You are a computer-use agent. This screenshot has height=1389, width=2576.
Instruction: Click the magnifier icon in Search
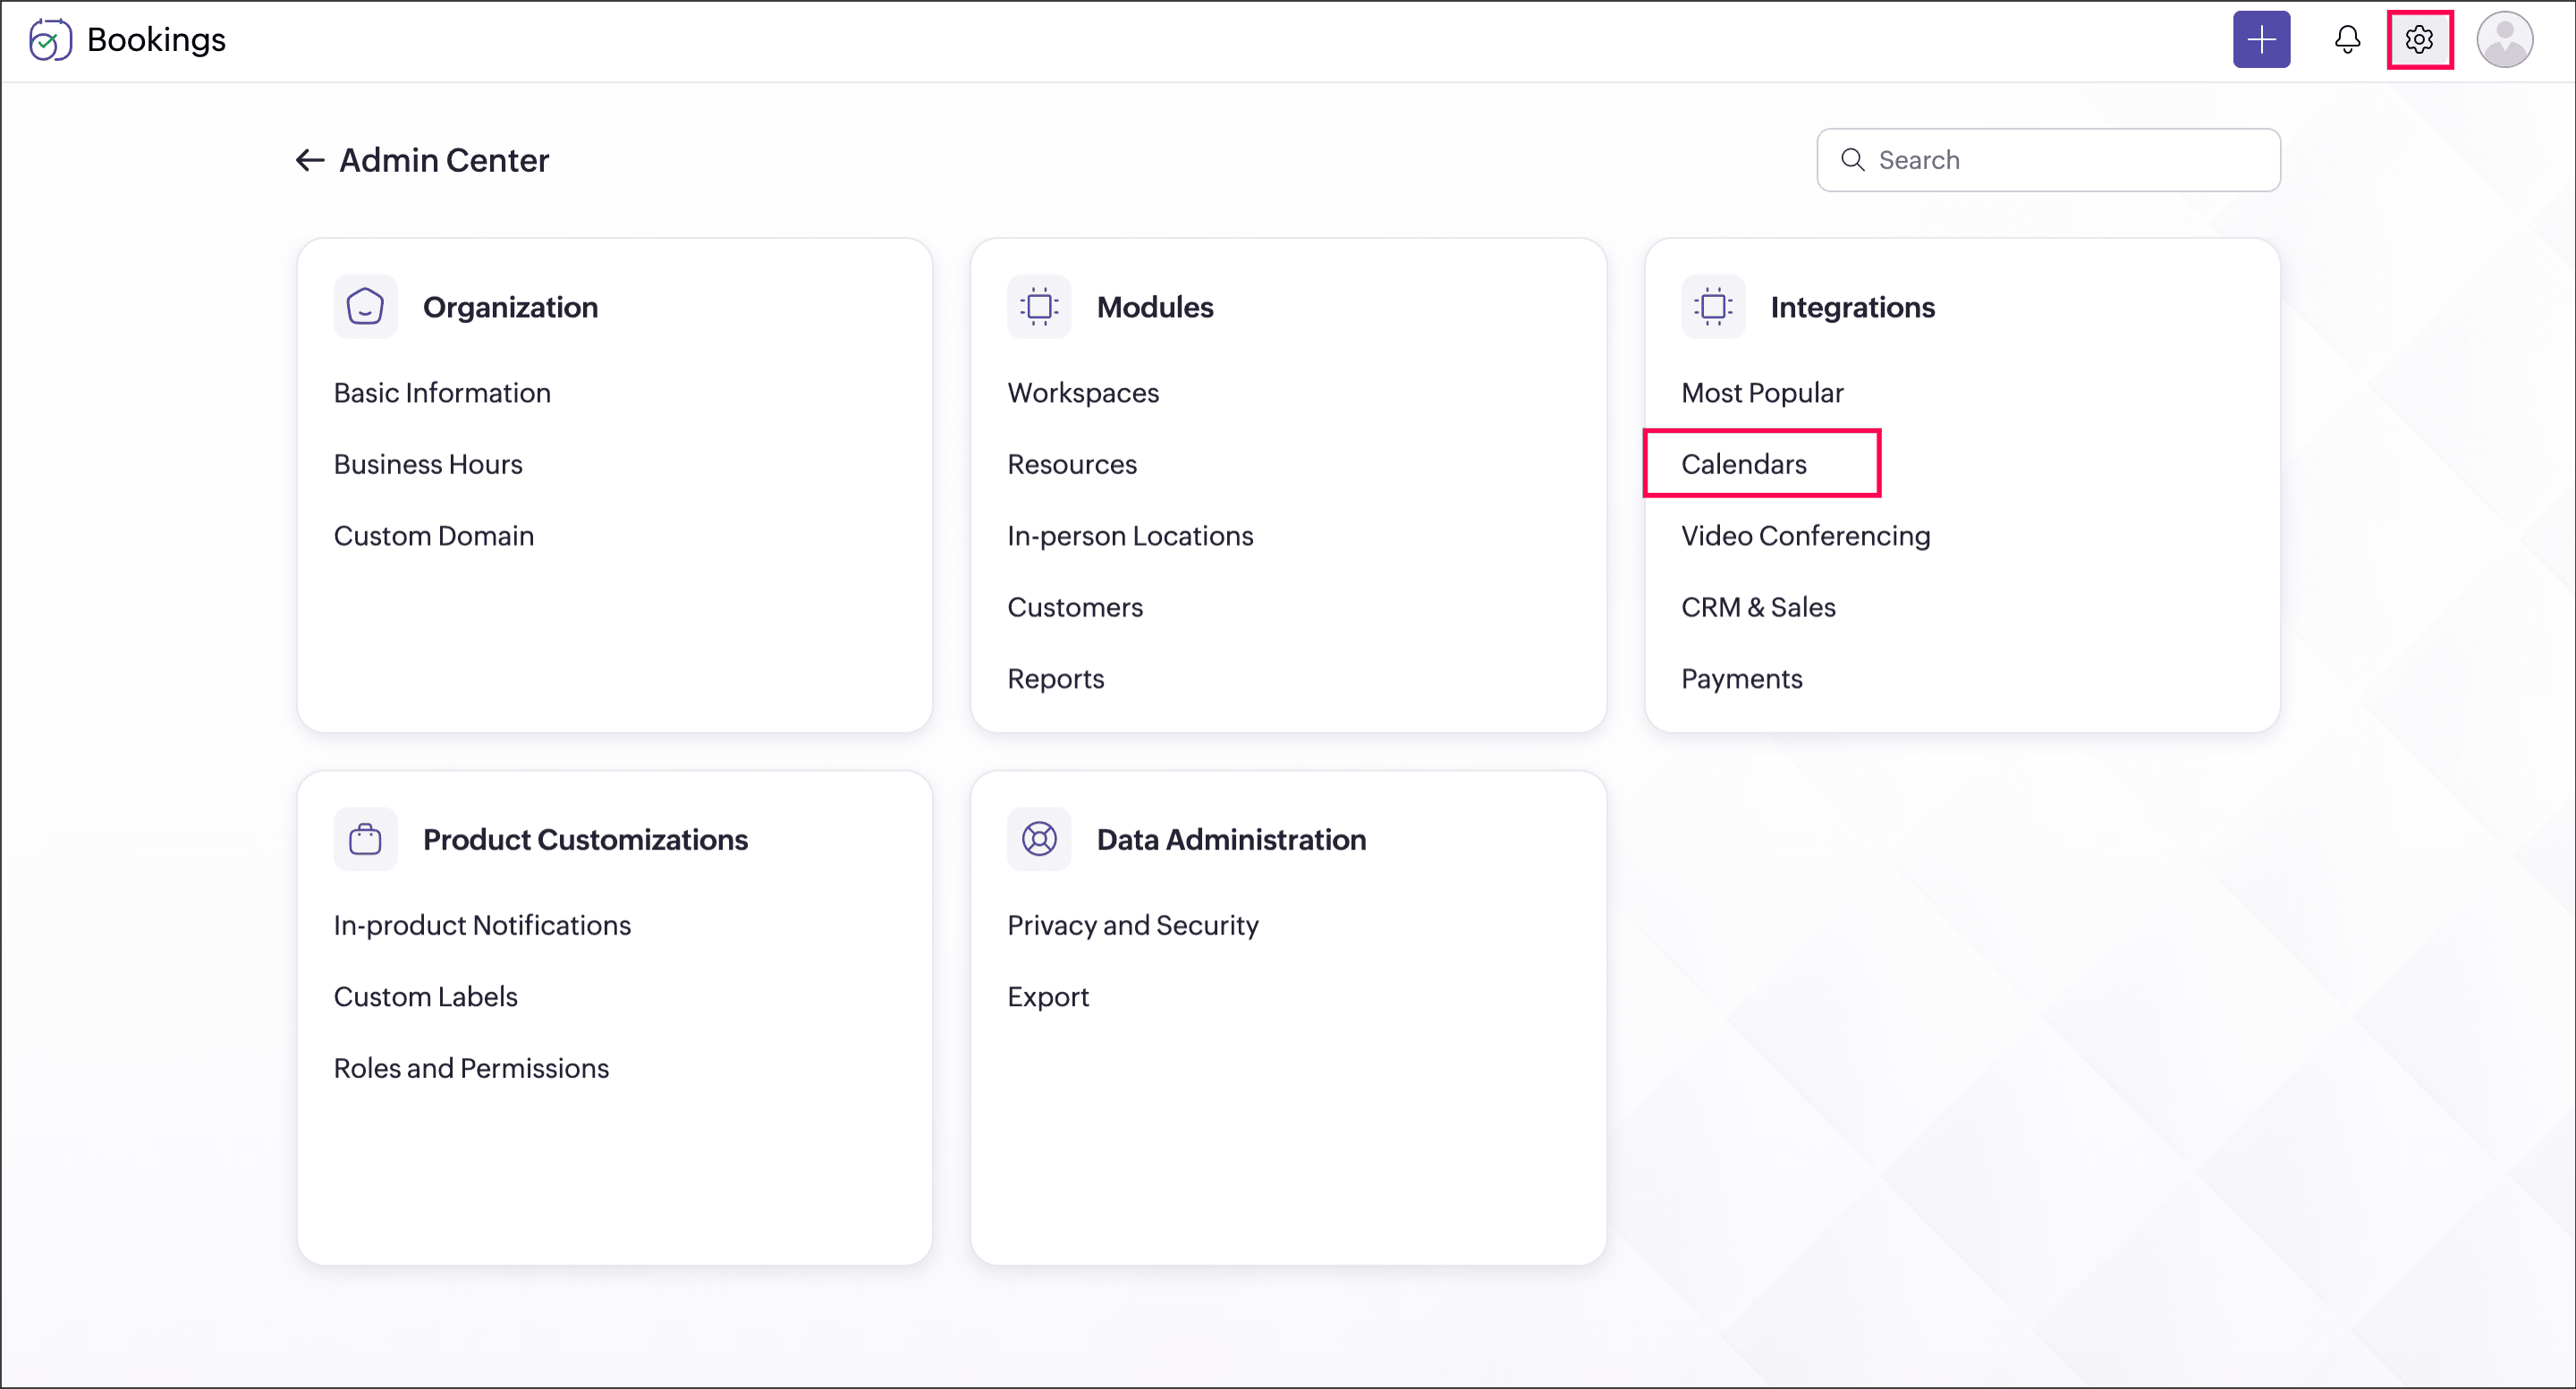coord(1852,160)
